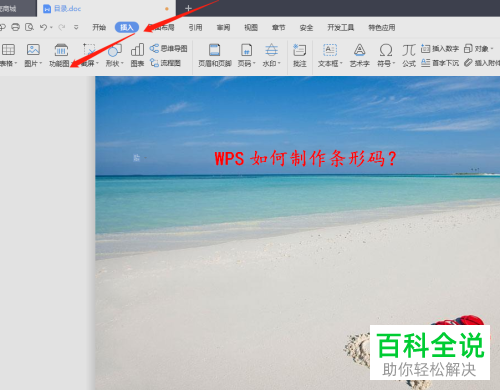Open 思维导图 (Mind map) tool

(168, 49)
